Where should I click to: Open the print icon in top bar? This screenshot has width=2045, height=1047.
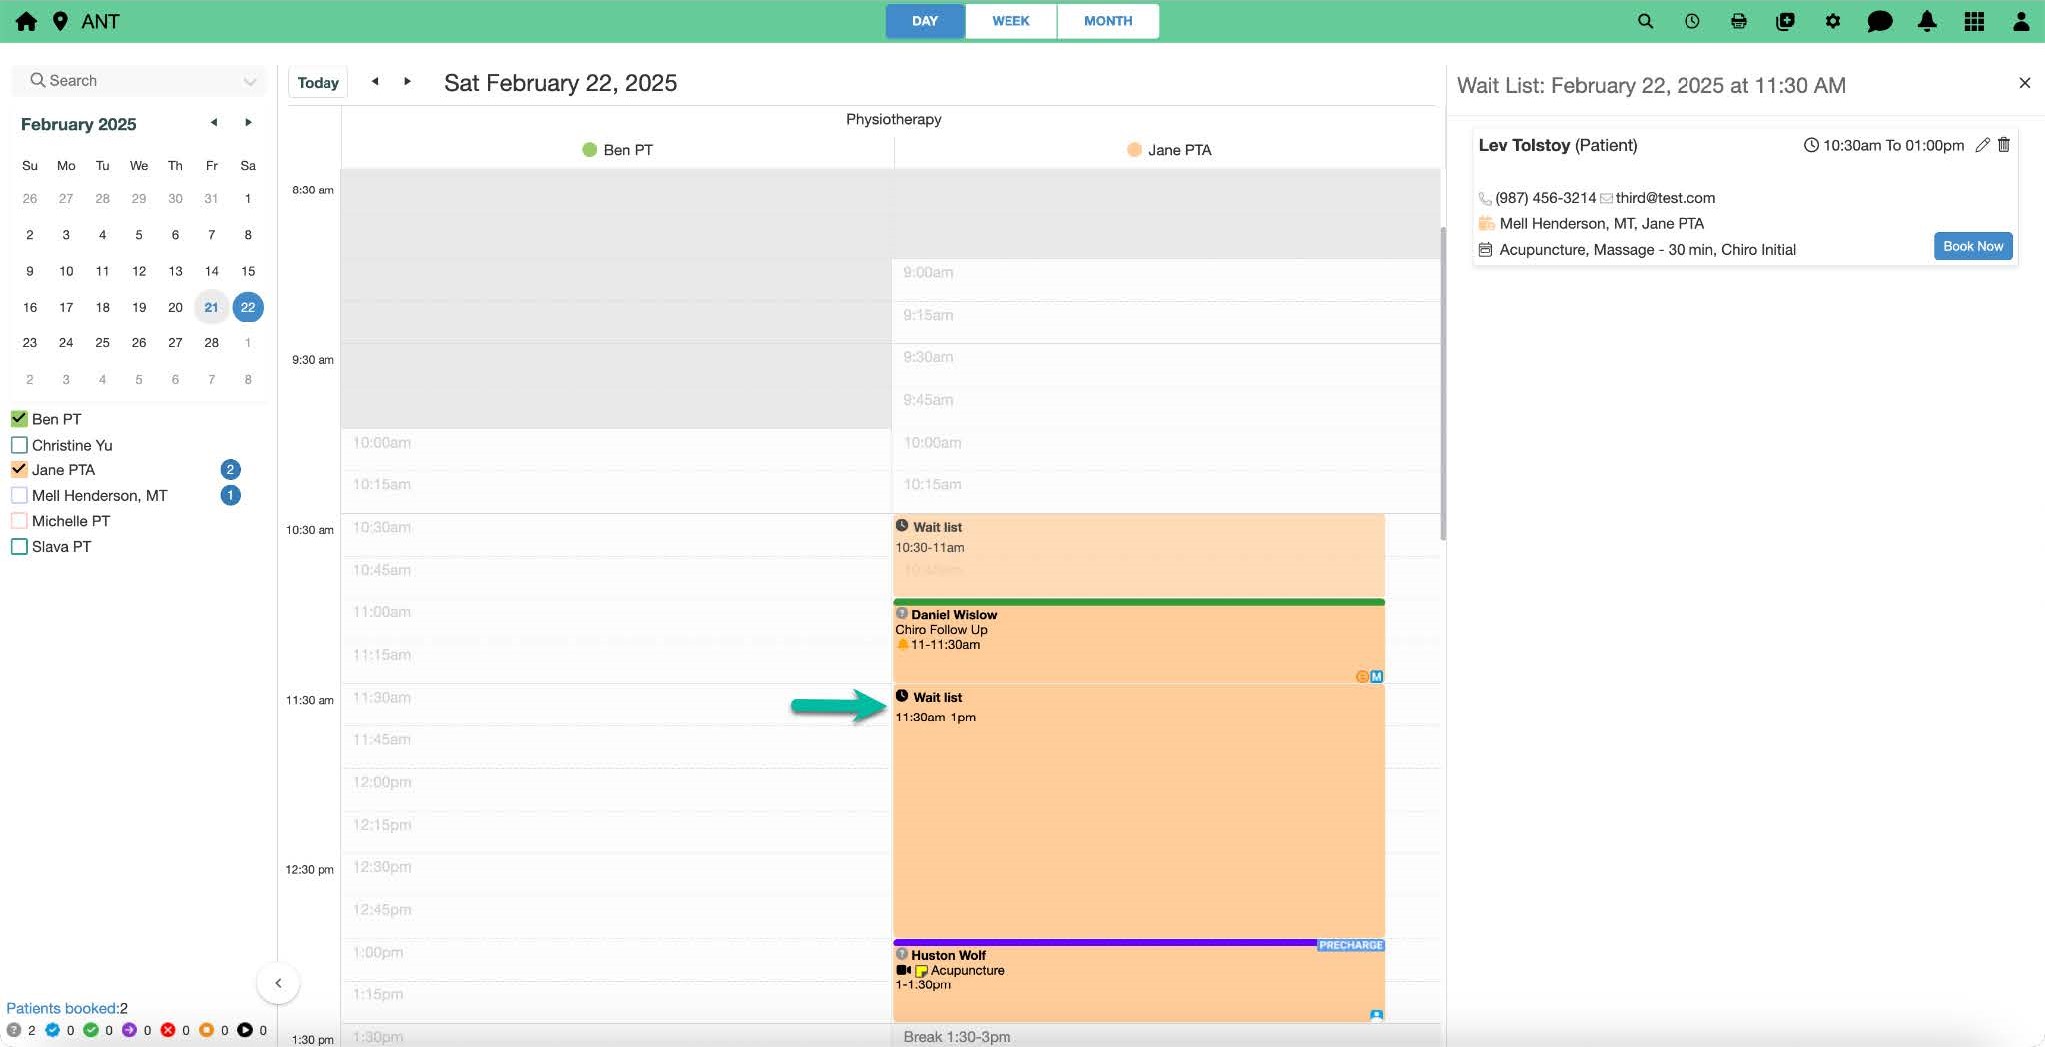(x=1739, y=21)
